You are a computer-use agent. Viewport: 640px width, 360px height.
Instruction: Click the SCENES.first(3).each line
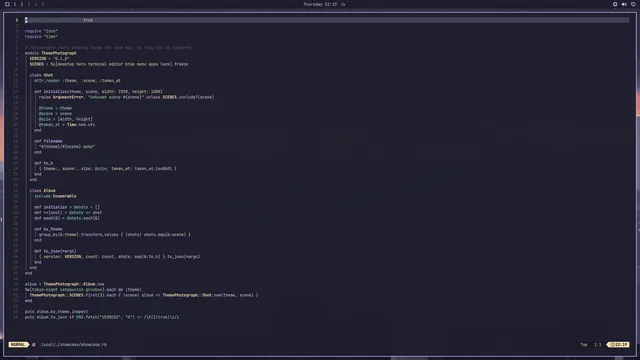[144, 295]
